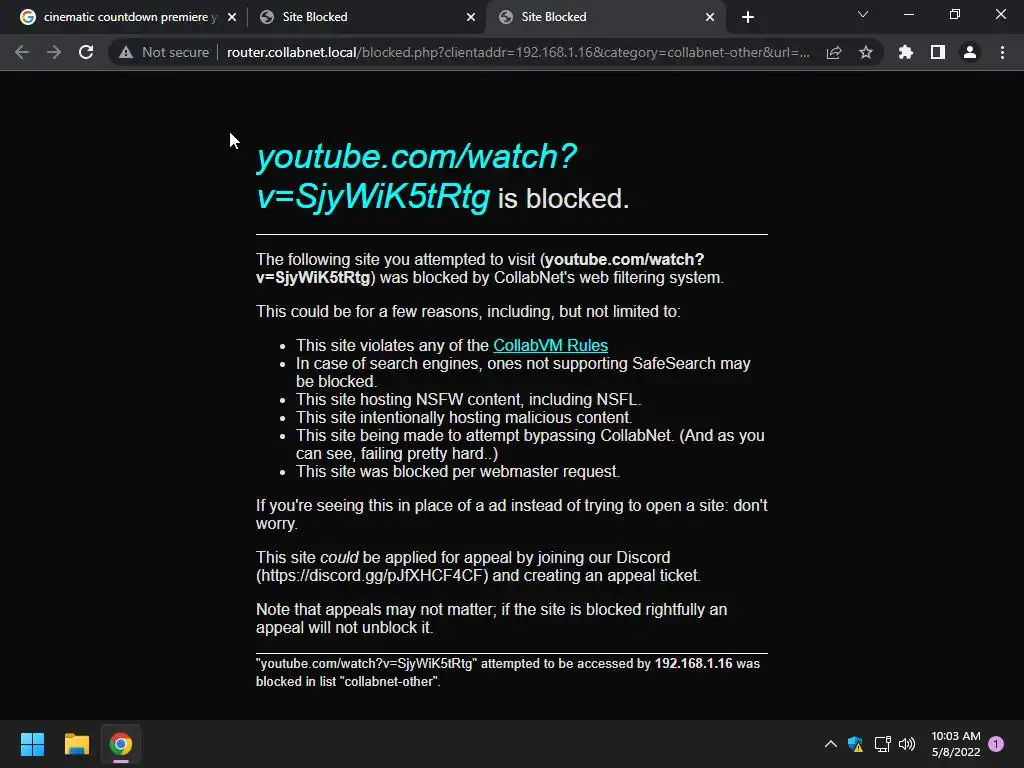
Task: Go back to the previous page
Action: (x=22, y=52)
